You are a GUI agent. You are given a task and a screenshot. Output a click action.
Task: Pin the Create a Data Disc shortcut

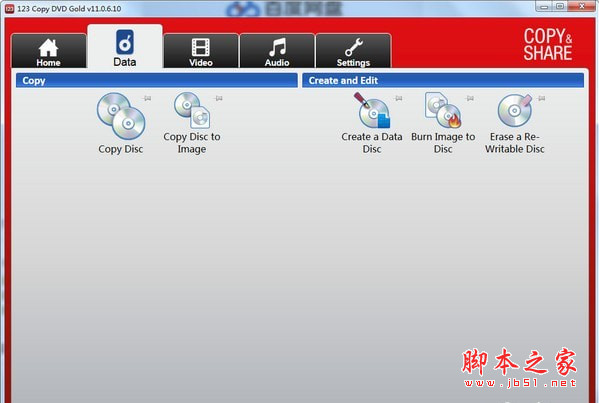[398, 99]
